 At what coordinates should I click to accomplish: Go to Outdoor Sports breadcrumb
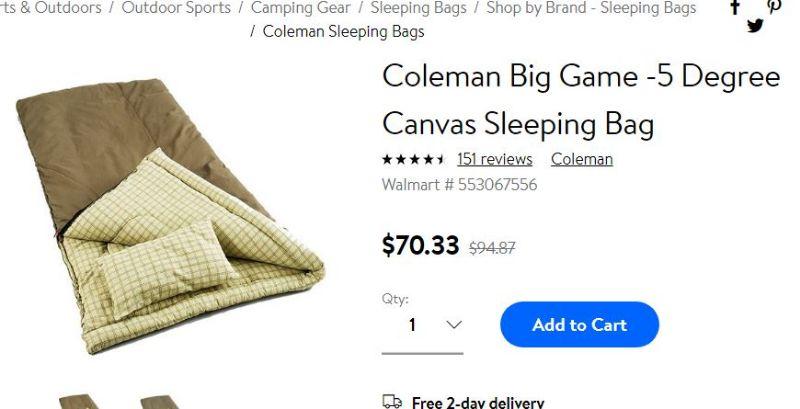[175, 8]
